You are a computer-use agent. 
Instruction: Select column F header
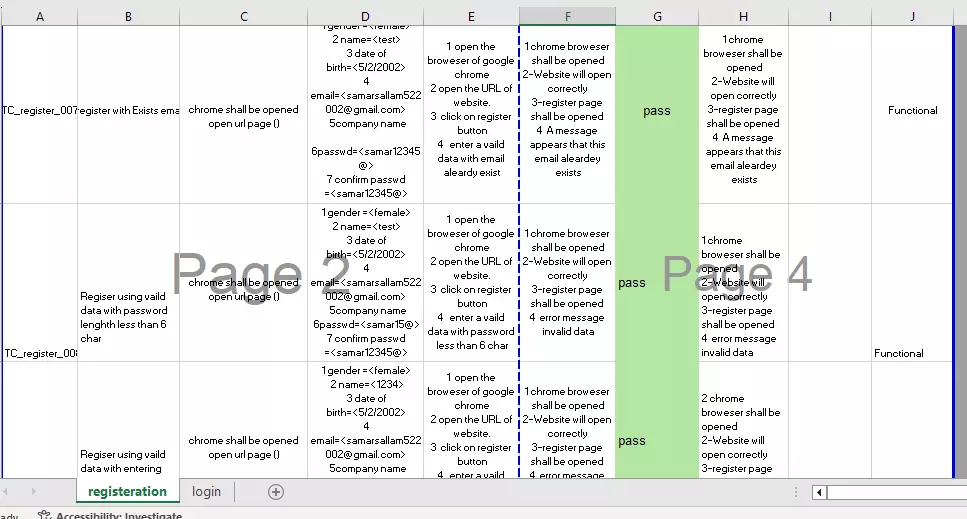tap(567, 17)
